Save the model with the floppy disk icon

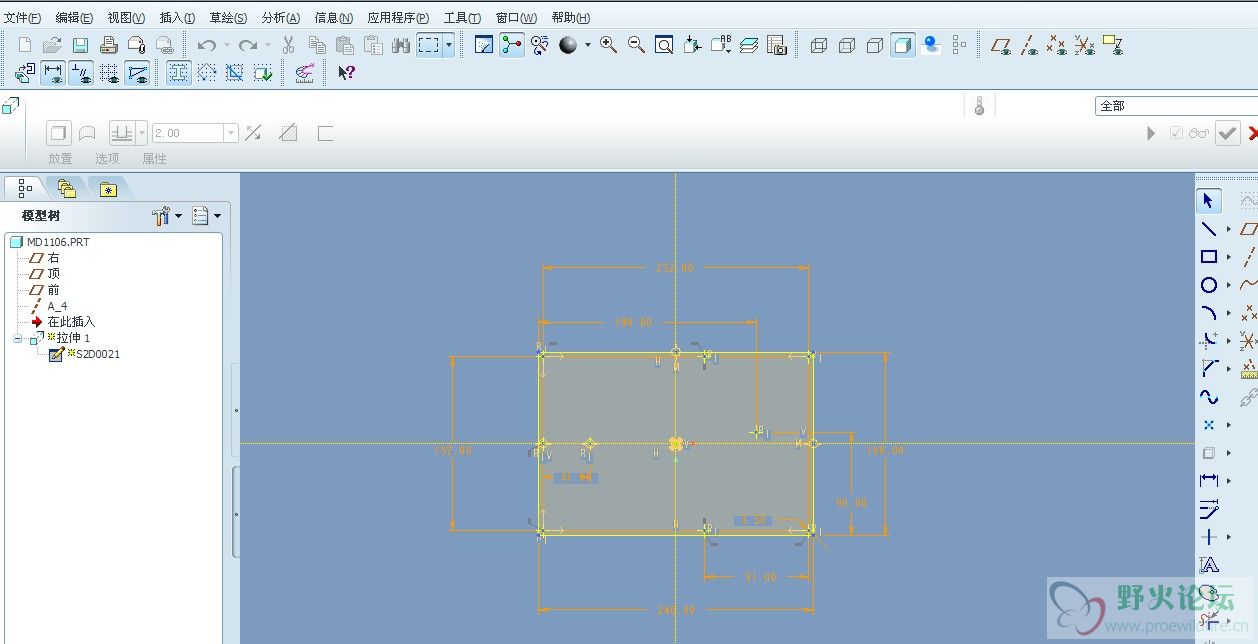pyautogui.click(x=80, y=45)
